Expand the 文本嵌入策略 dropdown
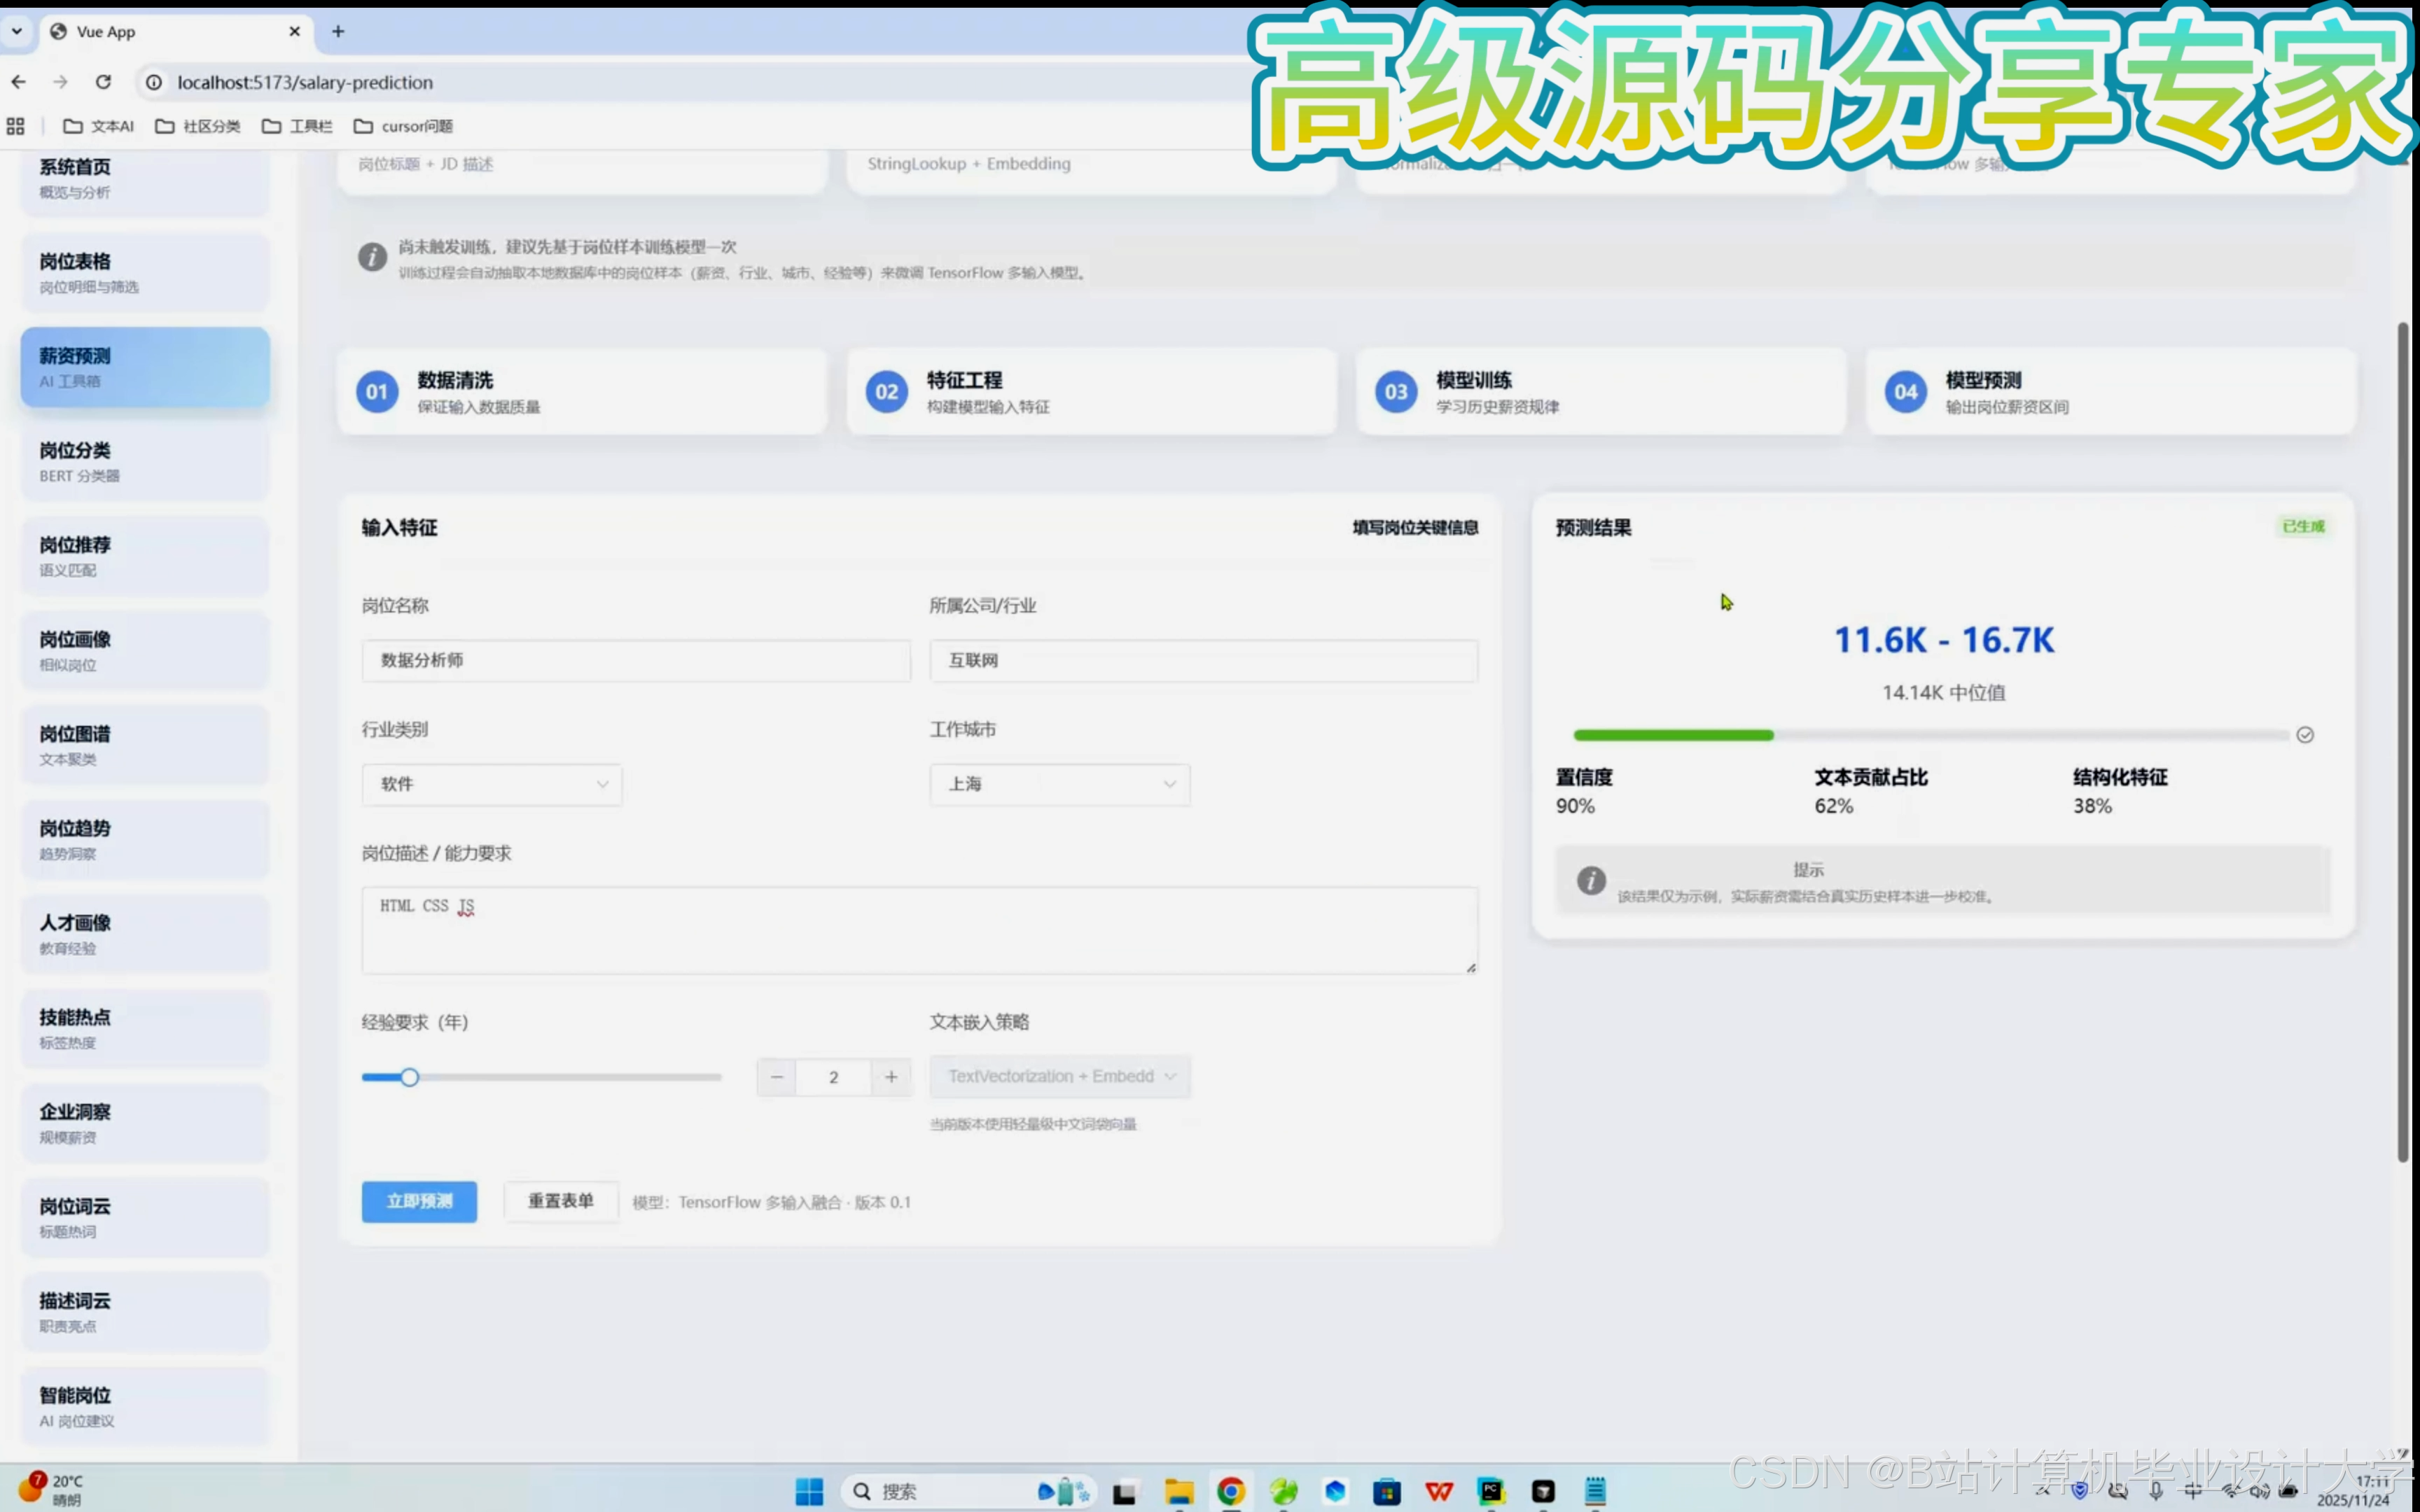 1059,1076
